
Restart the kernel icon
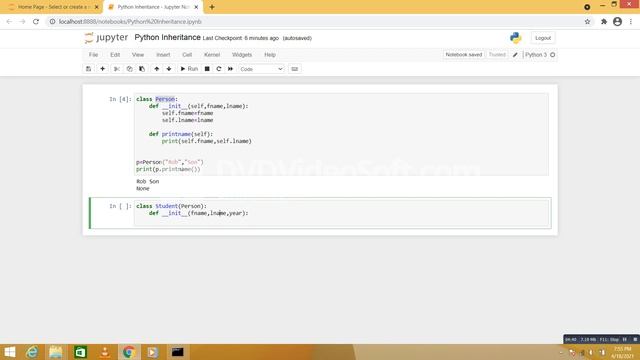click(x=219, y=69)
